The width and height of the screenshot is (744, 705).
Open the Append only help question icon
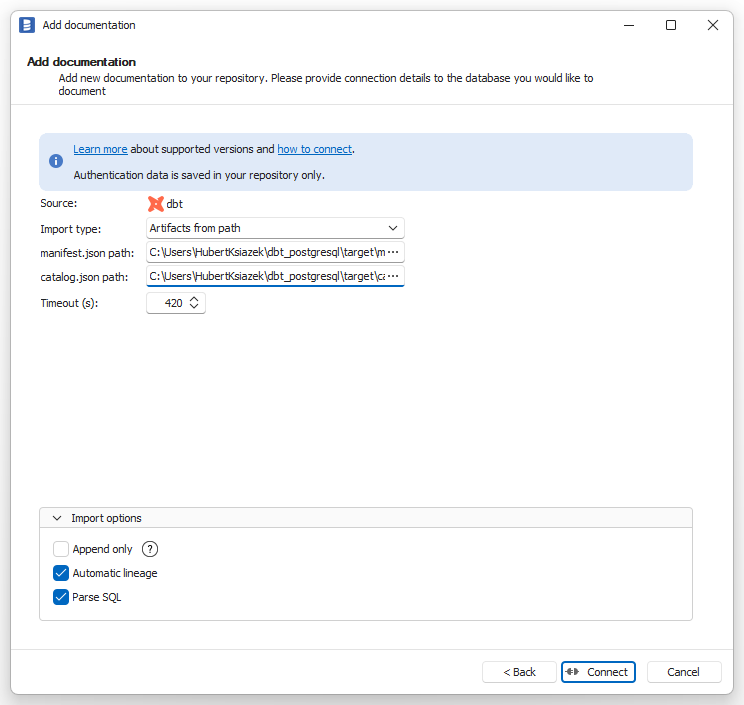[x=150, y=549]
